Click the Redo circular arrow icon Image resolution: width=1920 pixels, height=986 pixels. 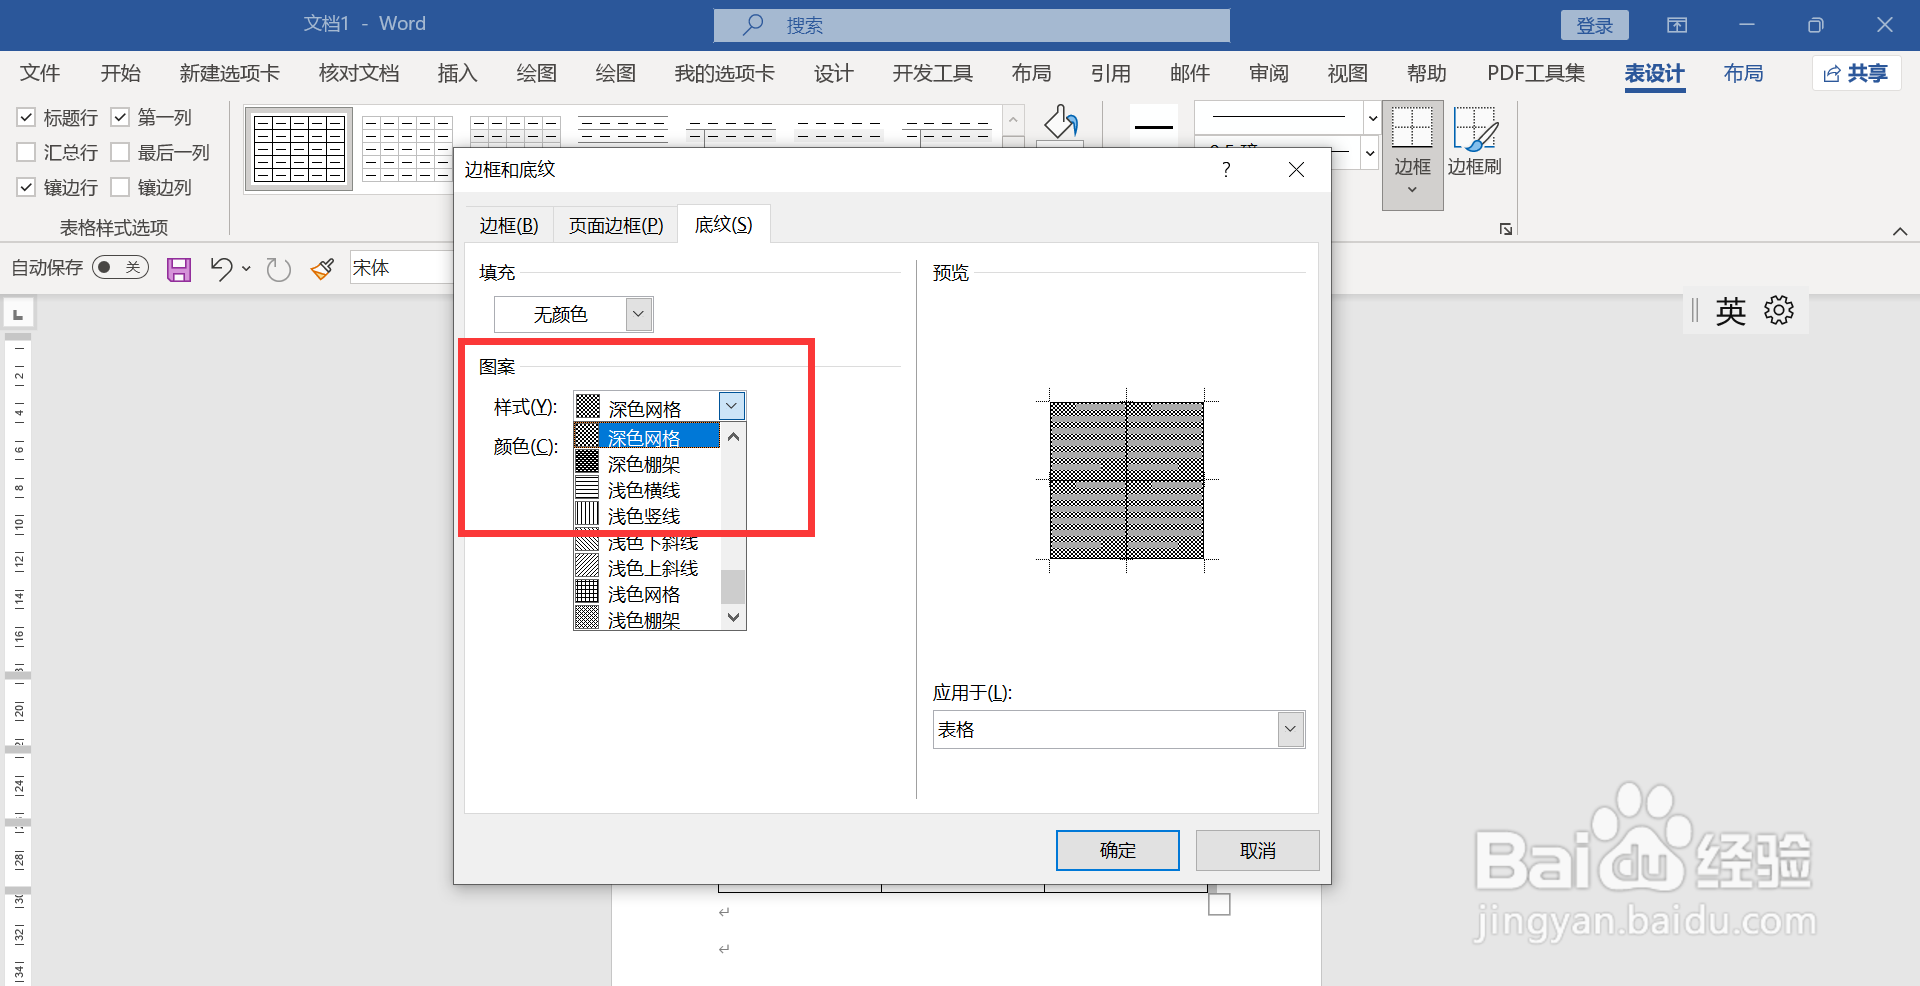coord(278,269)
